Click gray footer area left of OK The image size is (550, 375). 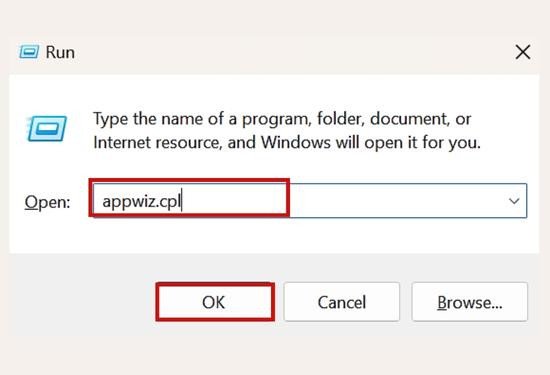coord(82,302)
